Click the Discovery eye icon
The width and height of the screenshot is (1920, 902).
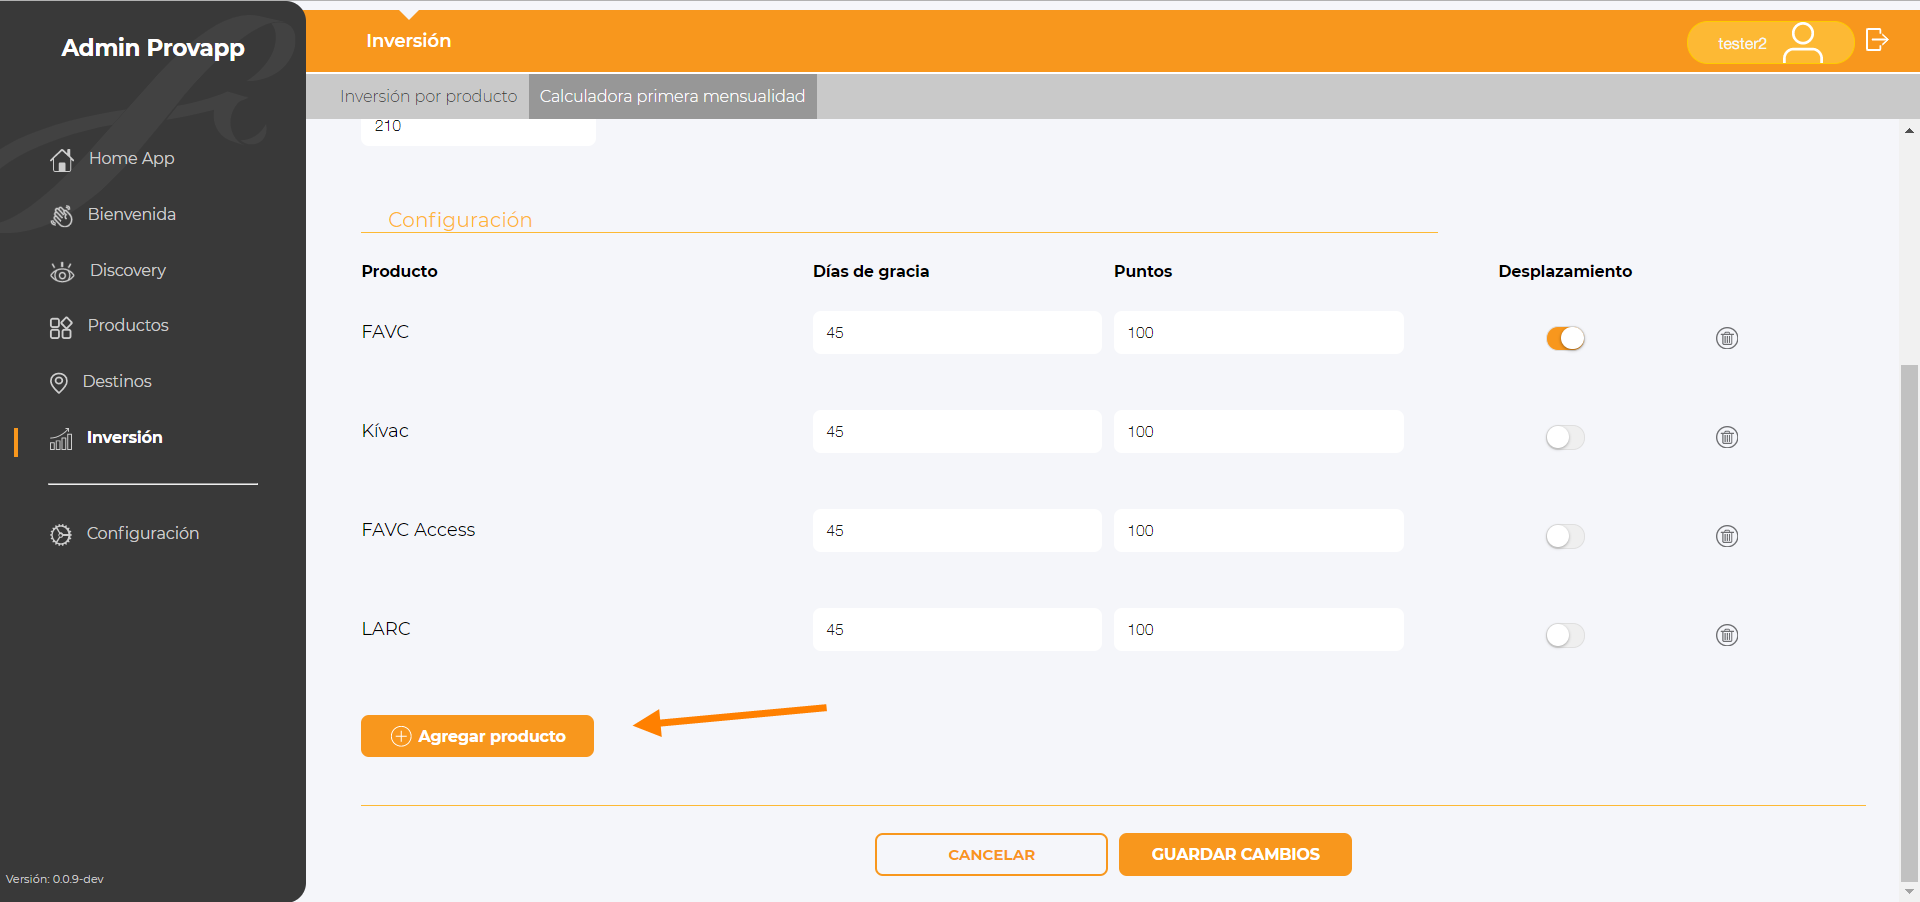tap(62, 272)
